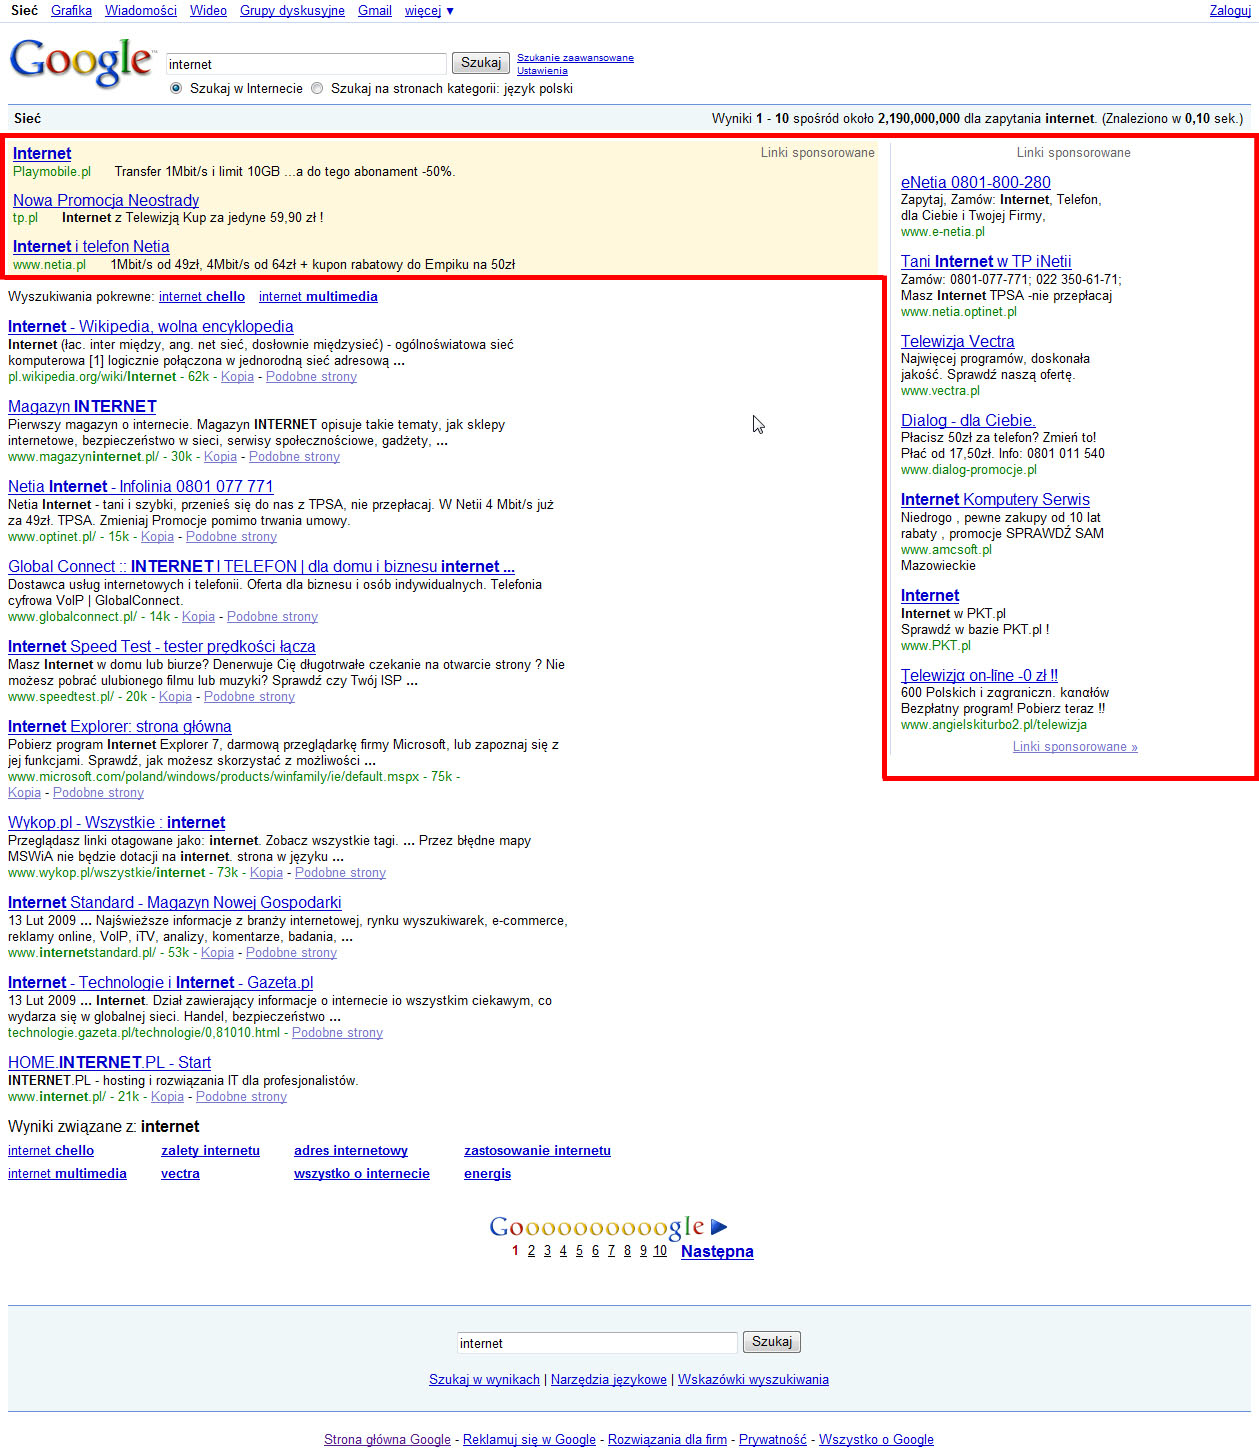1259x1450 pixels.
Task: Open 'Internet Explorer: strona główna' result
Action: [x=120, y=726]
